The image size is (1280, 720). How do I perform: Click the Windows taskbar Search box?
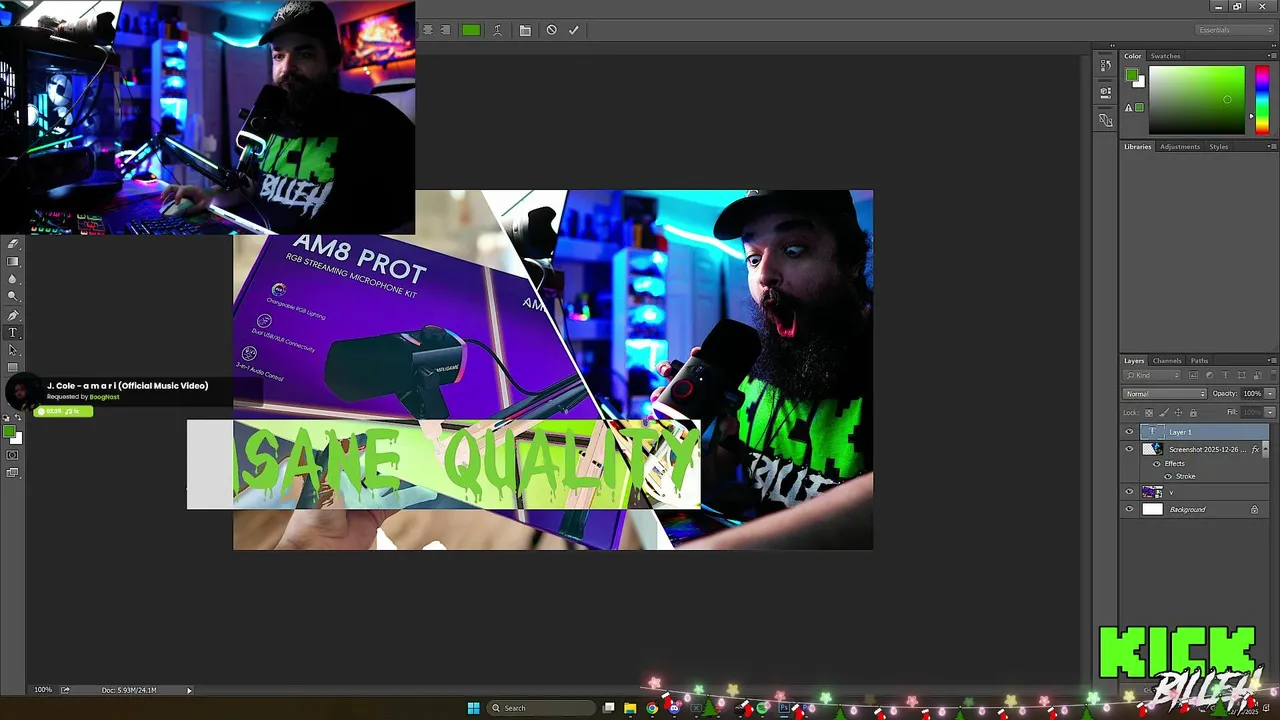[x=540, y=708]
